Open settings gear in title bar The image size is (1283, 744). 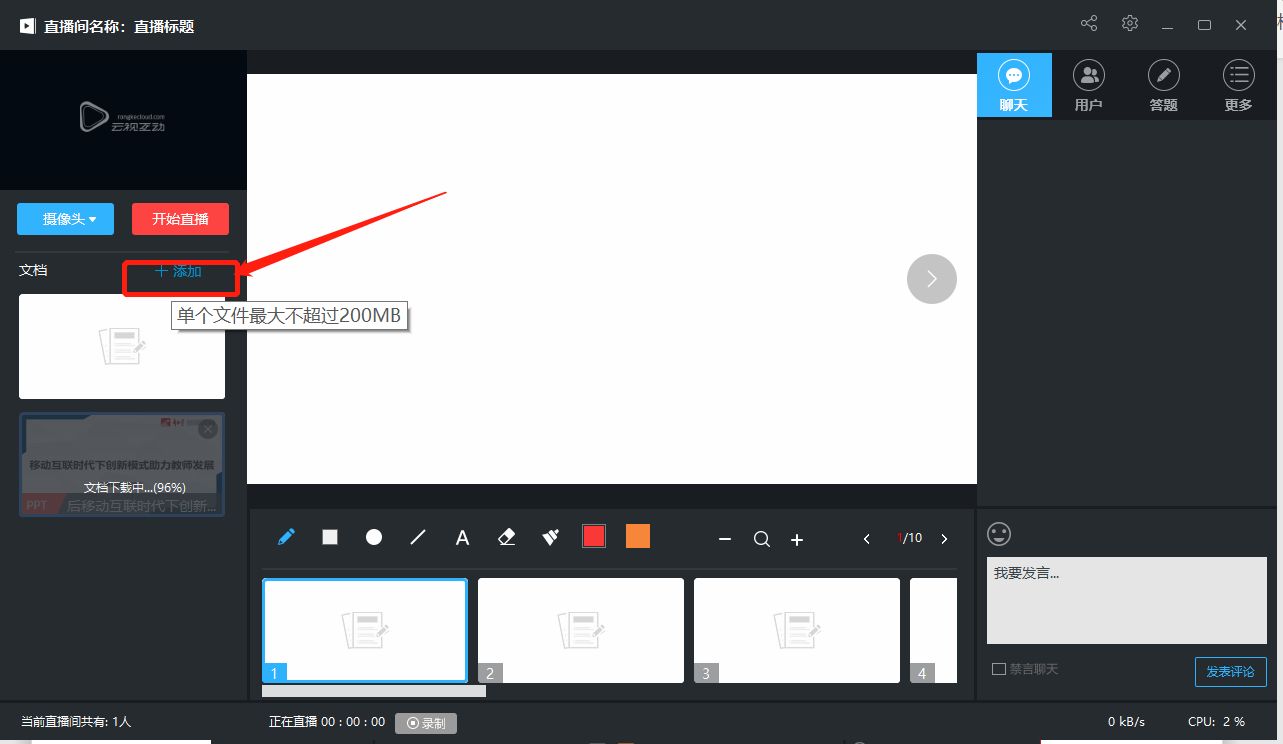1130,24
